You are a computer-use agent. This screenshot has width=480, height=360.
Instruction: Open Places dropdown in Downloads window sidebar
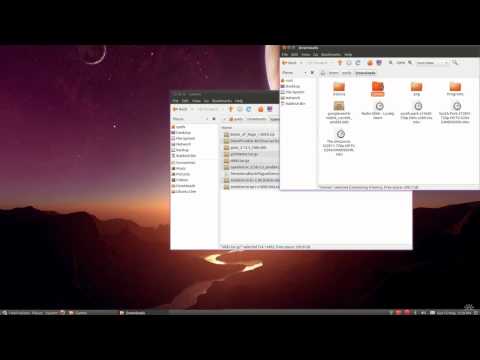(x=294, y=73)
